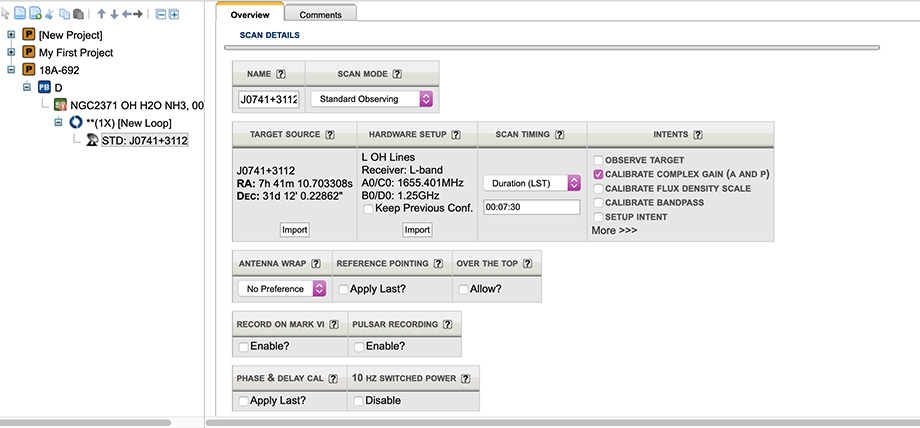Screen dimensions: 920x428
Task: Click the copy toolbar icon
Action: pos(64,15)
